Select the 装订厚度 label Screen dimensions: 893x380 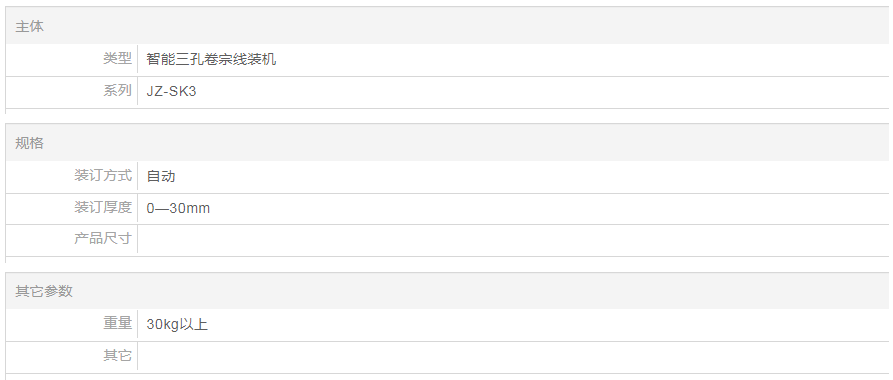click(103, 207)
